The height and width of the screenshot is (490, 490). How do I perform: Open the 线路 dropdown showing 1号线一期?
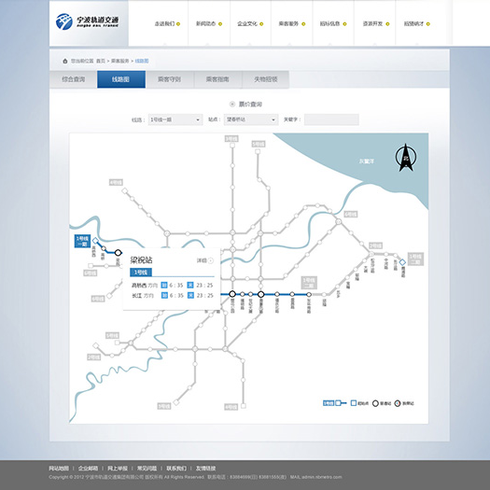175,120
